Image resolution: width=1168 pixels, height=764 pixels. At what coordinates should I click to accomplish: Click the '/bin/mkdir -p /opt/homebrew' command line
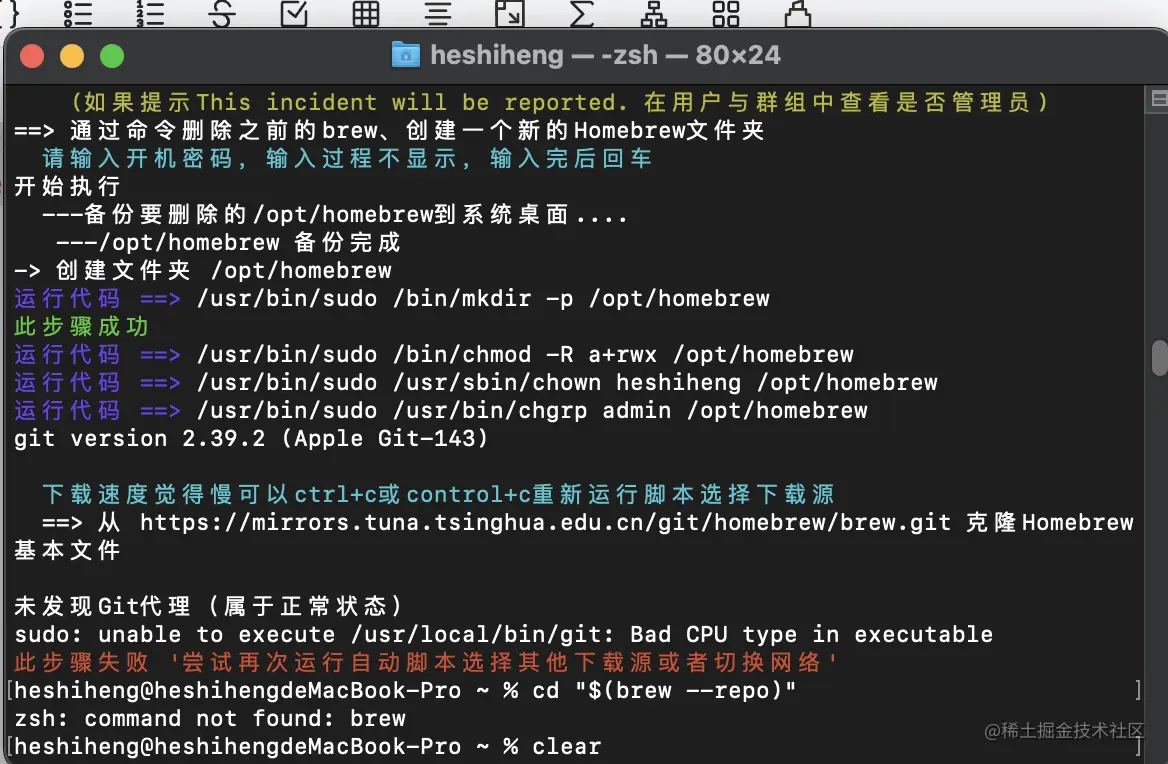pos(392,299)
